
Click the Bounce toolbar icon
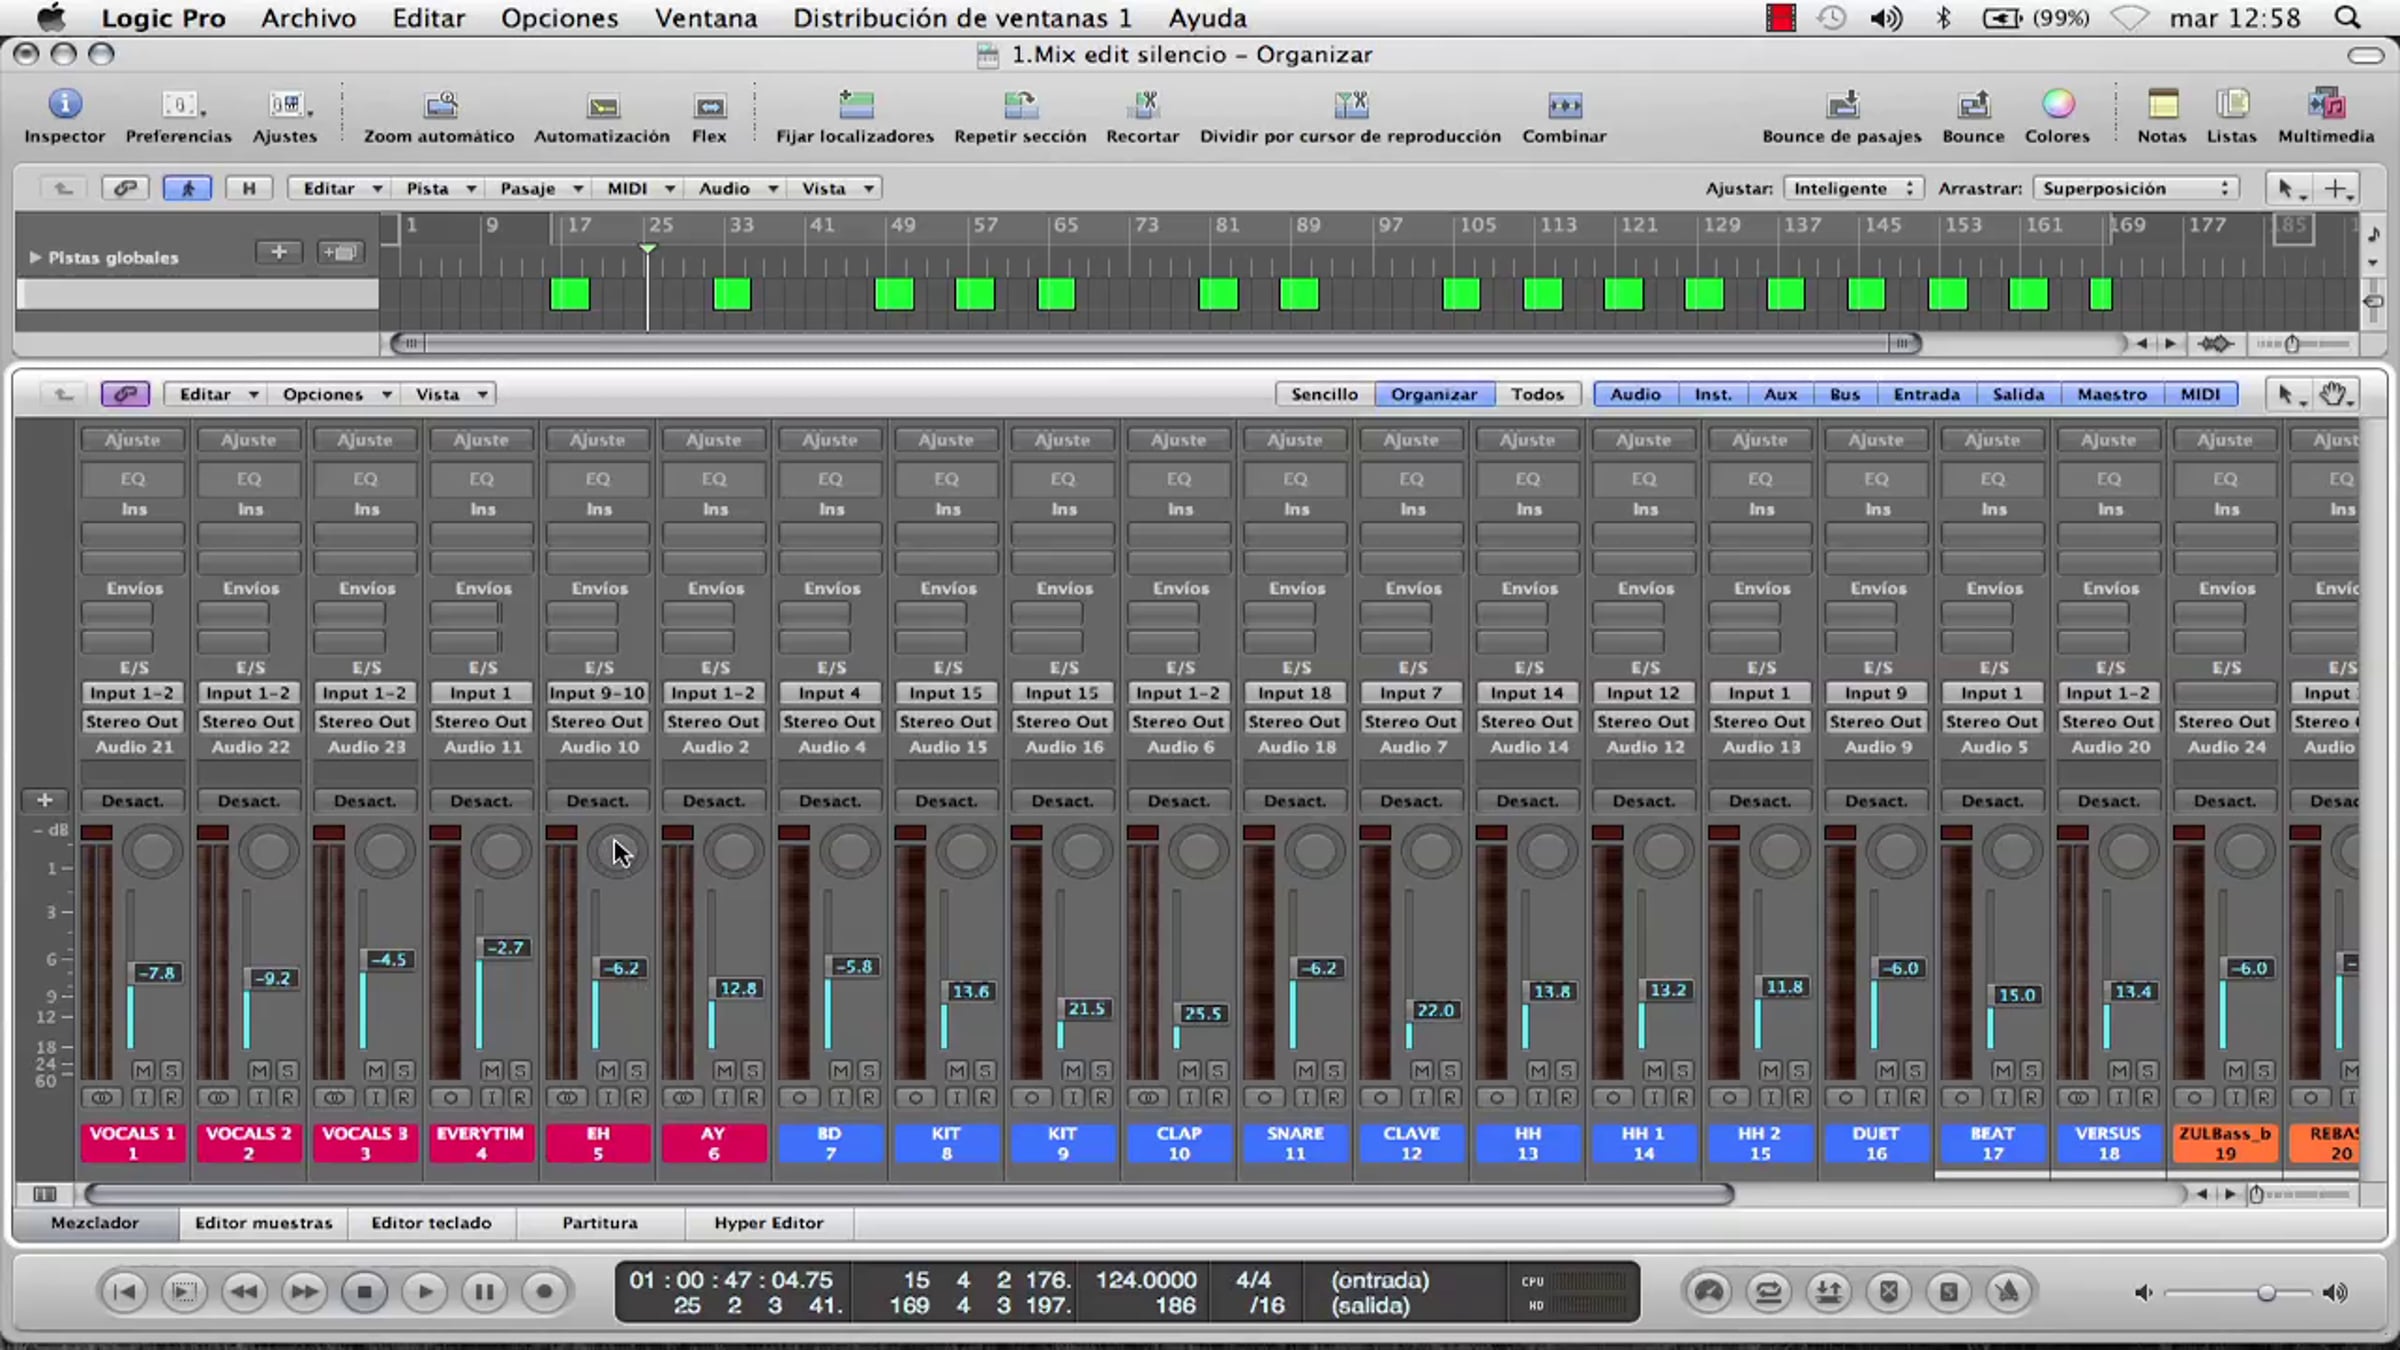pyautogui.click(x=1973, y=105)
